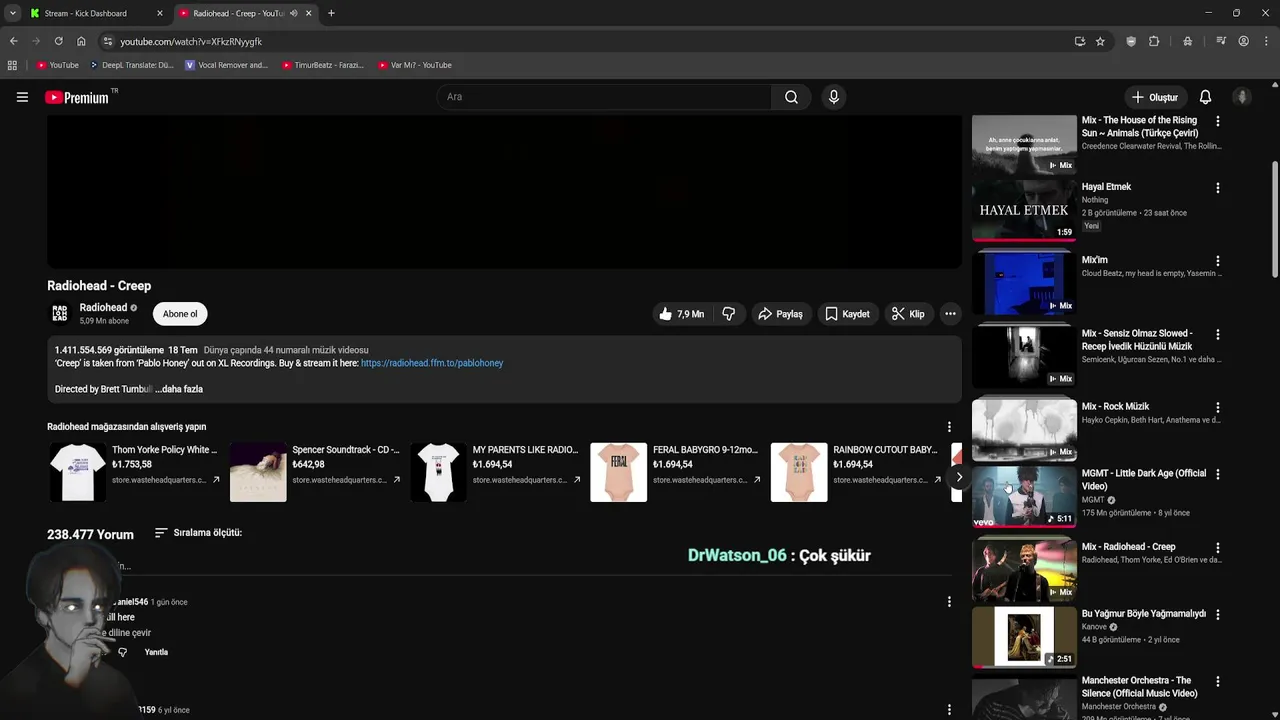This screenshot has width=1280, height=720.
Task: Mute the Radiohead tab via speaker icon
Action: point(294,13)
